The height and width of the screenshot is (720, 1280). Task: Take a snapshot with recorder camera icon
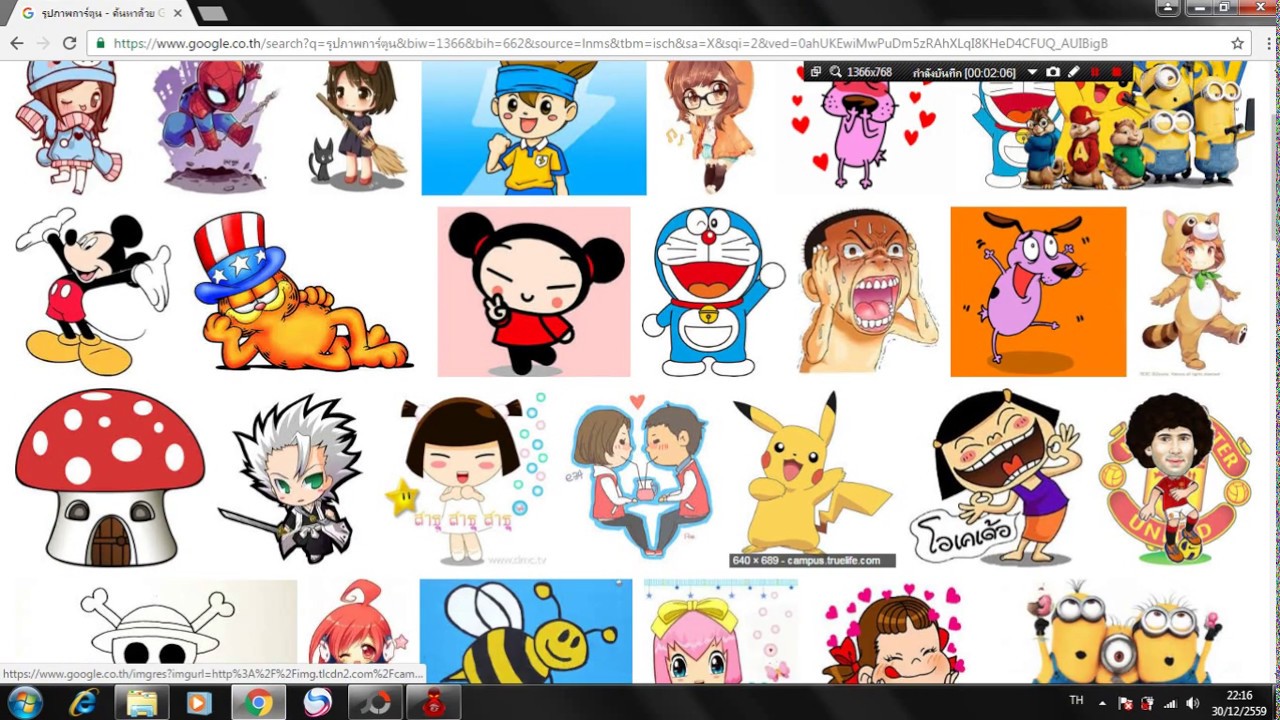[x=1053, y=72]
